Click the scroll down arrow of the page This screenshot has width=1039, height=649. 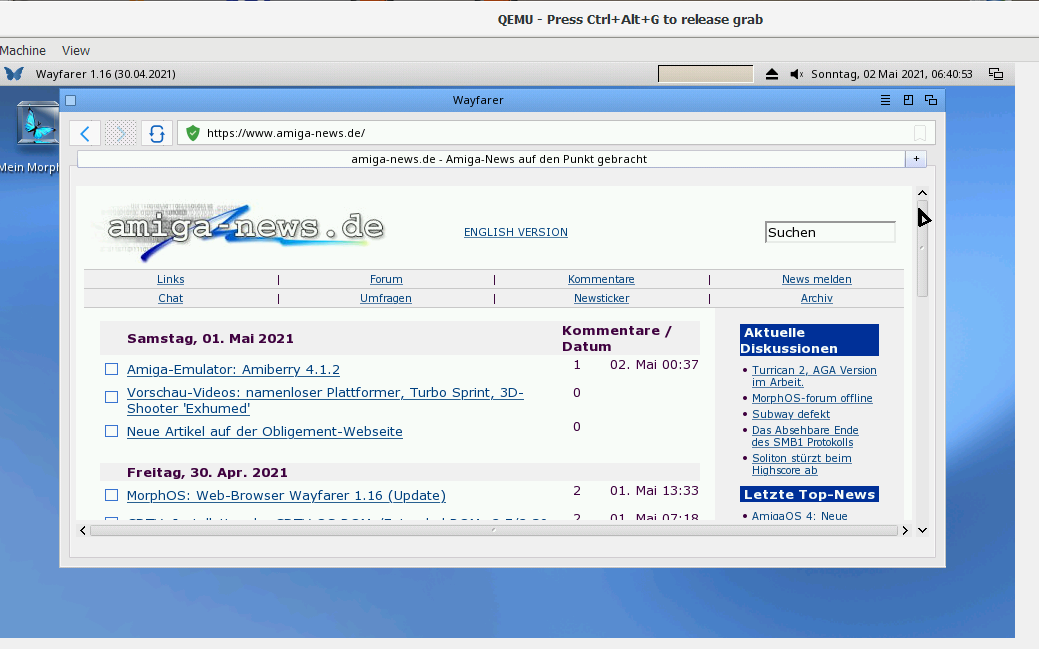pyautogui.click(x=922, y=530)
